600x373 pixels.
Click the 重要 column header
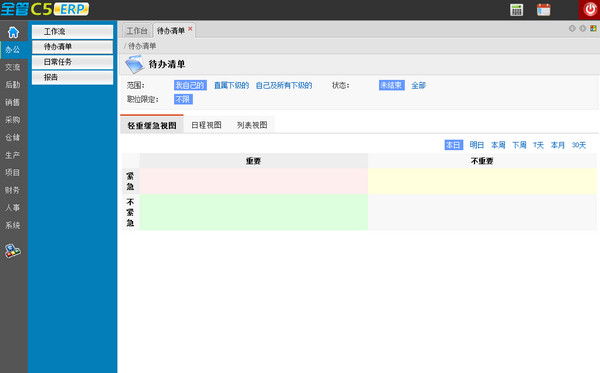[x=254, y=161]
